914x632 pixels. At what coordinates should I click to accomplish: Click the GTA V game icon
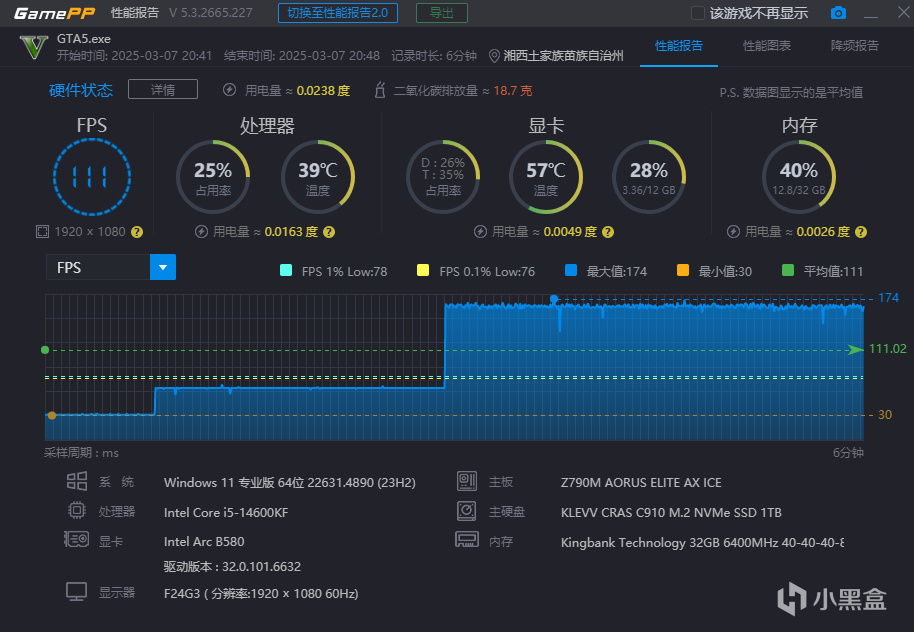33,47
